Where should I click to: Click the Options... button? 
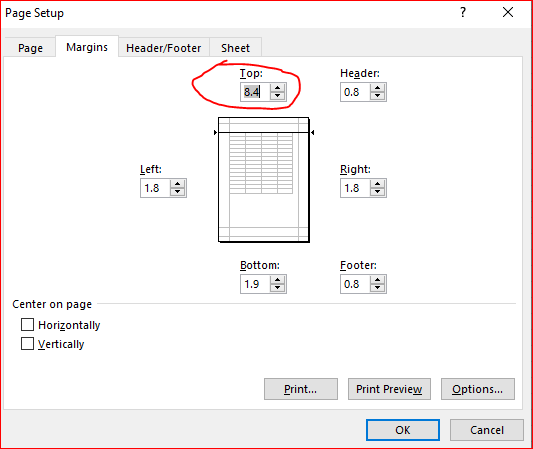(x=478, y=389)
